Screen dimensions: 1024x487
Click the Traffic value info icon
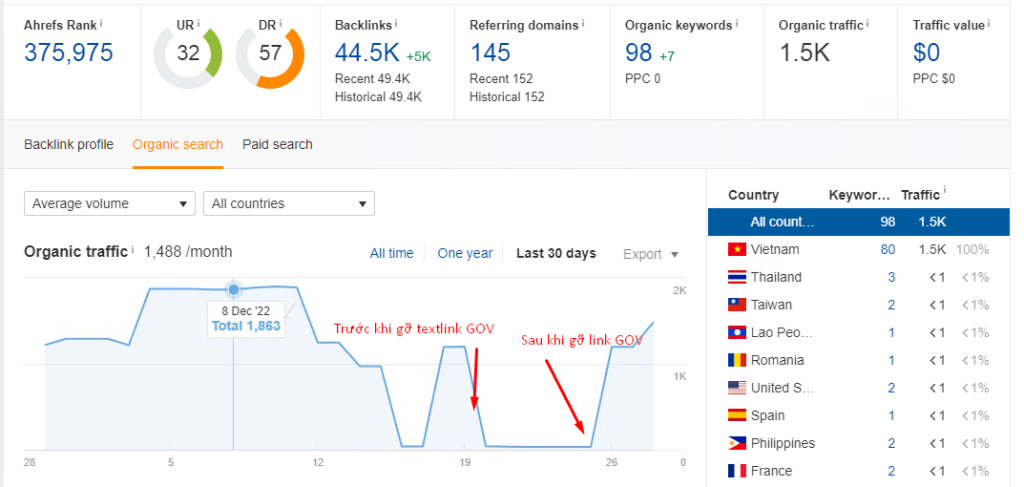989,23
